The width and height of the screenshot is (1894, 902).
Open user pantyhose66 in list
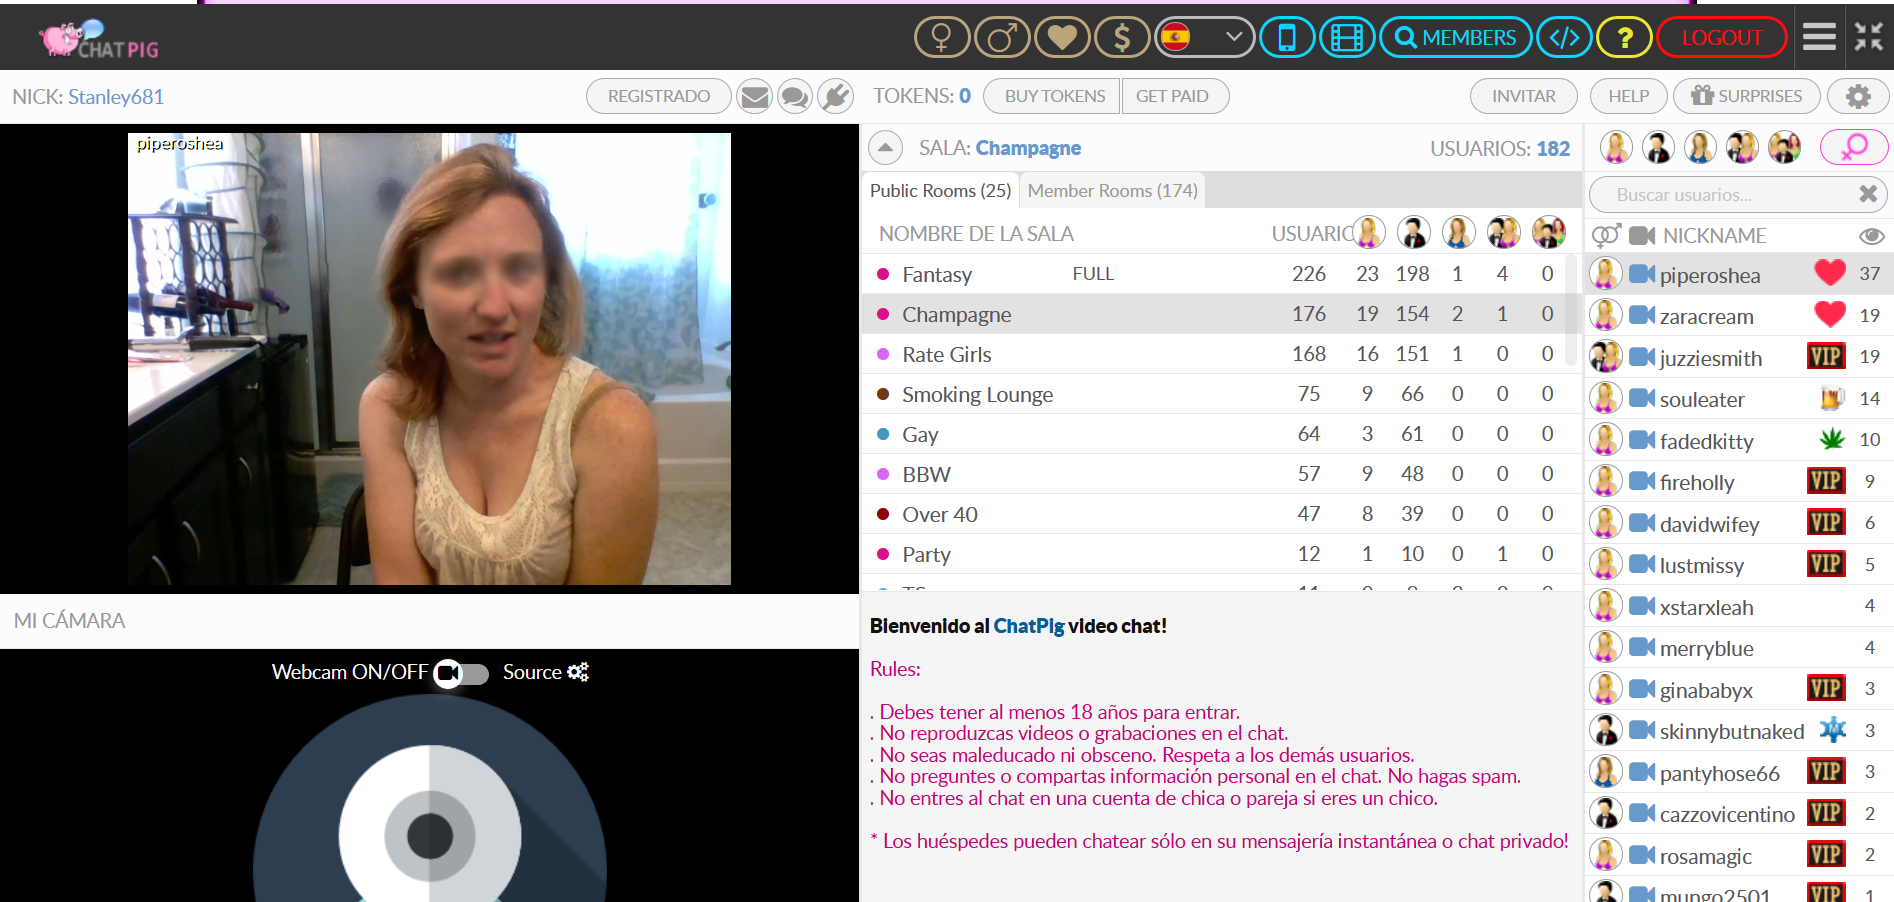click(1739, 772)
